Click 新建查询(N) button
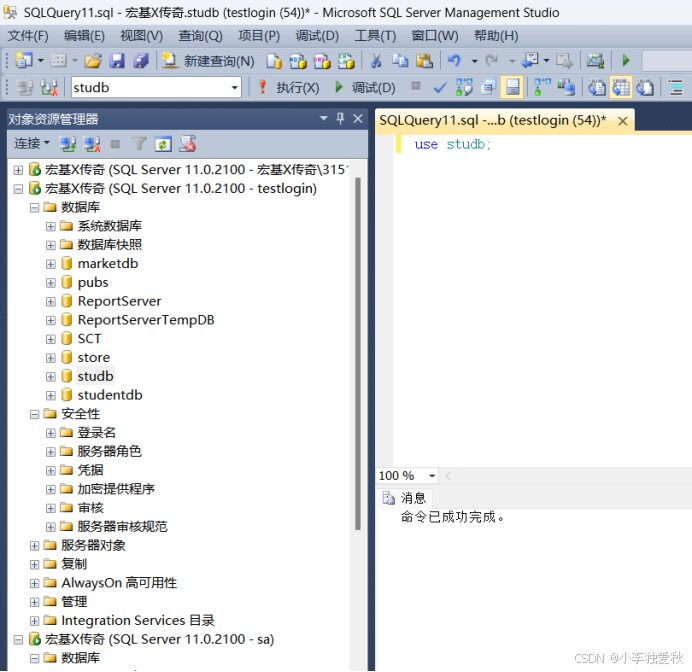This screenshot has width=692, height=672. tap(208, 61)
